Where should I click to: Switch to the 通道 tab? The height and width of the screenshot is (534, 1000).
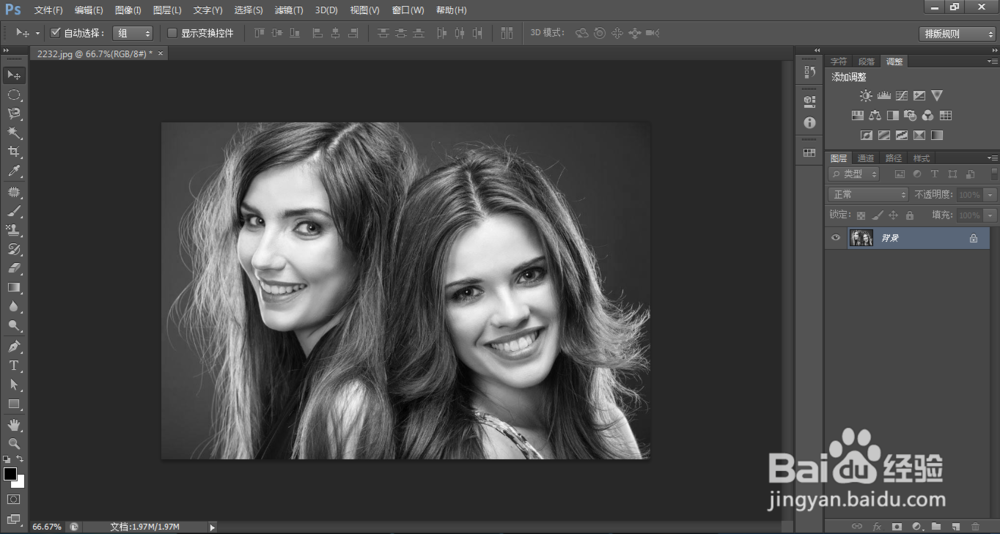pyautogui.click(x=865, y=158)
